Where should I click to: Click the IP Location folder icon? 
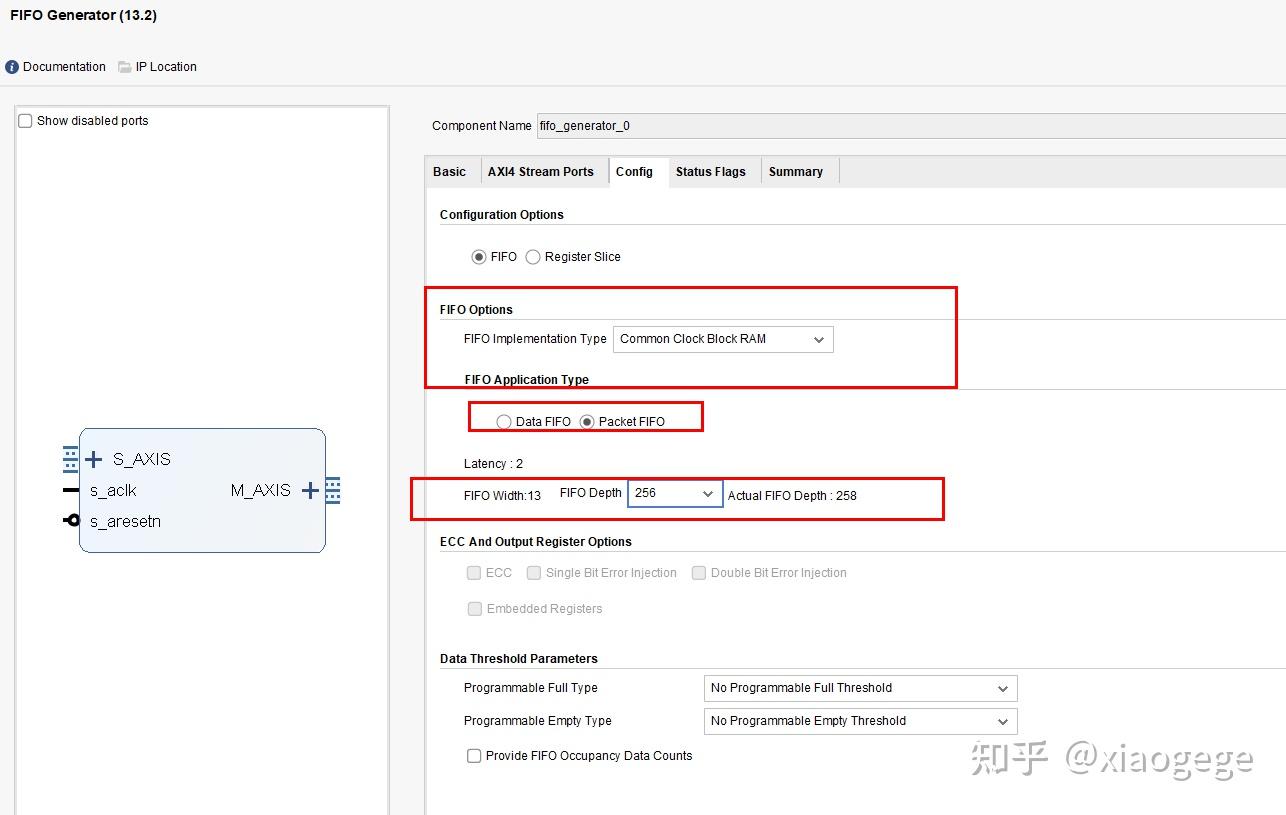[x=125, y=67]
